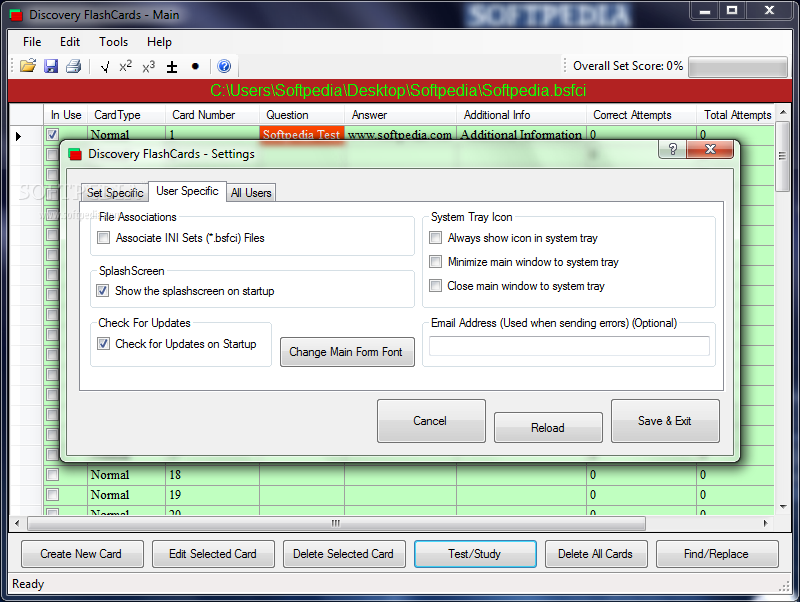Check In Use box for card 18
Viewport: 800px width, 602px height.
click(53, 475)
